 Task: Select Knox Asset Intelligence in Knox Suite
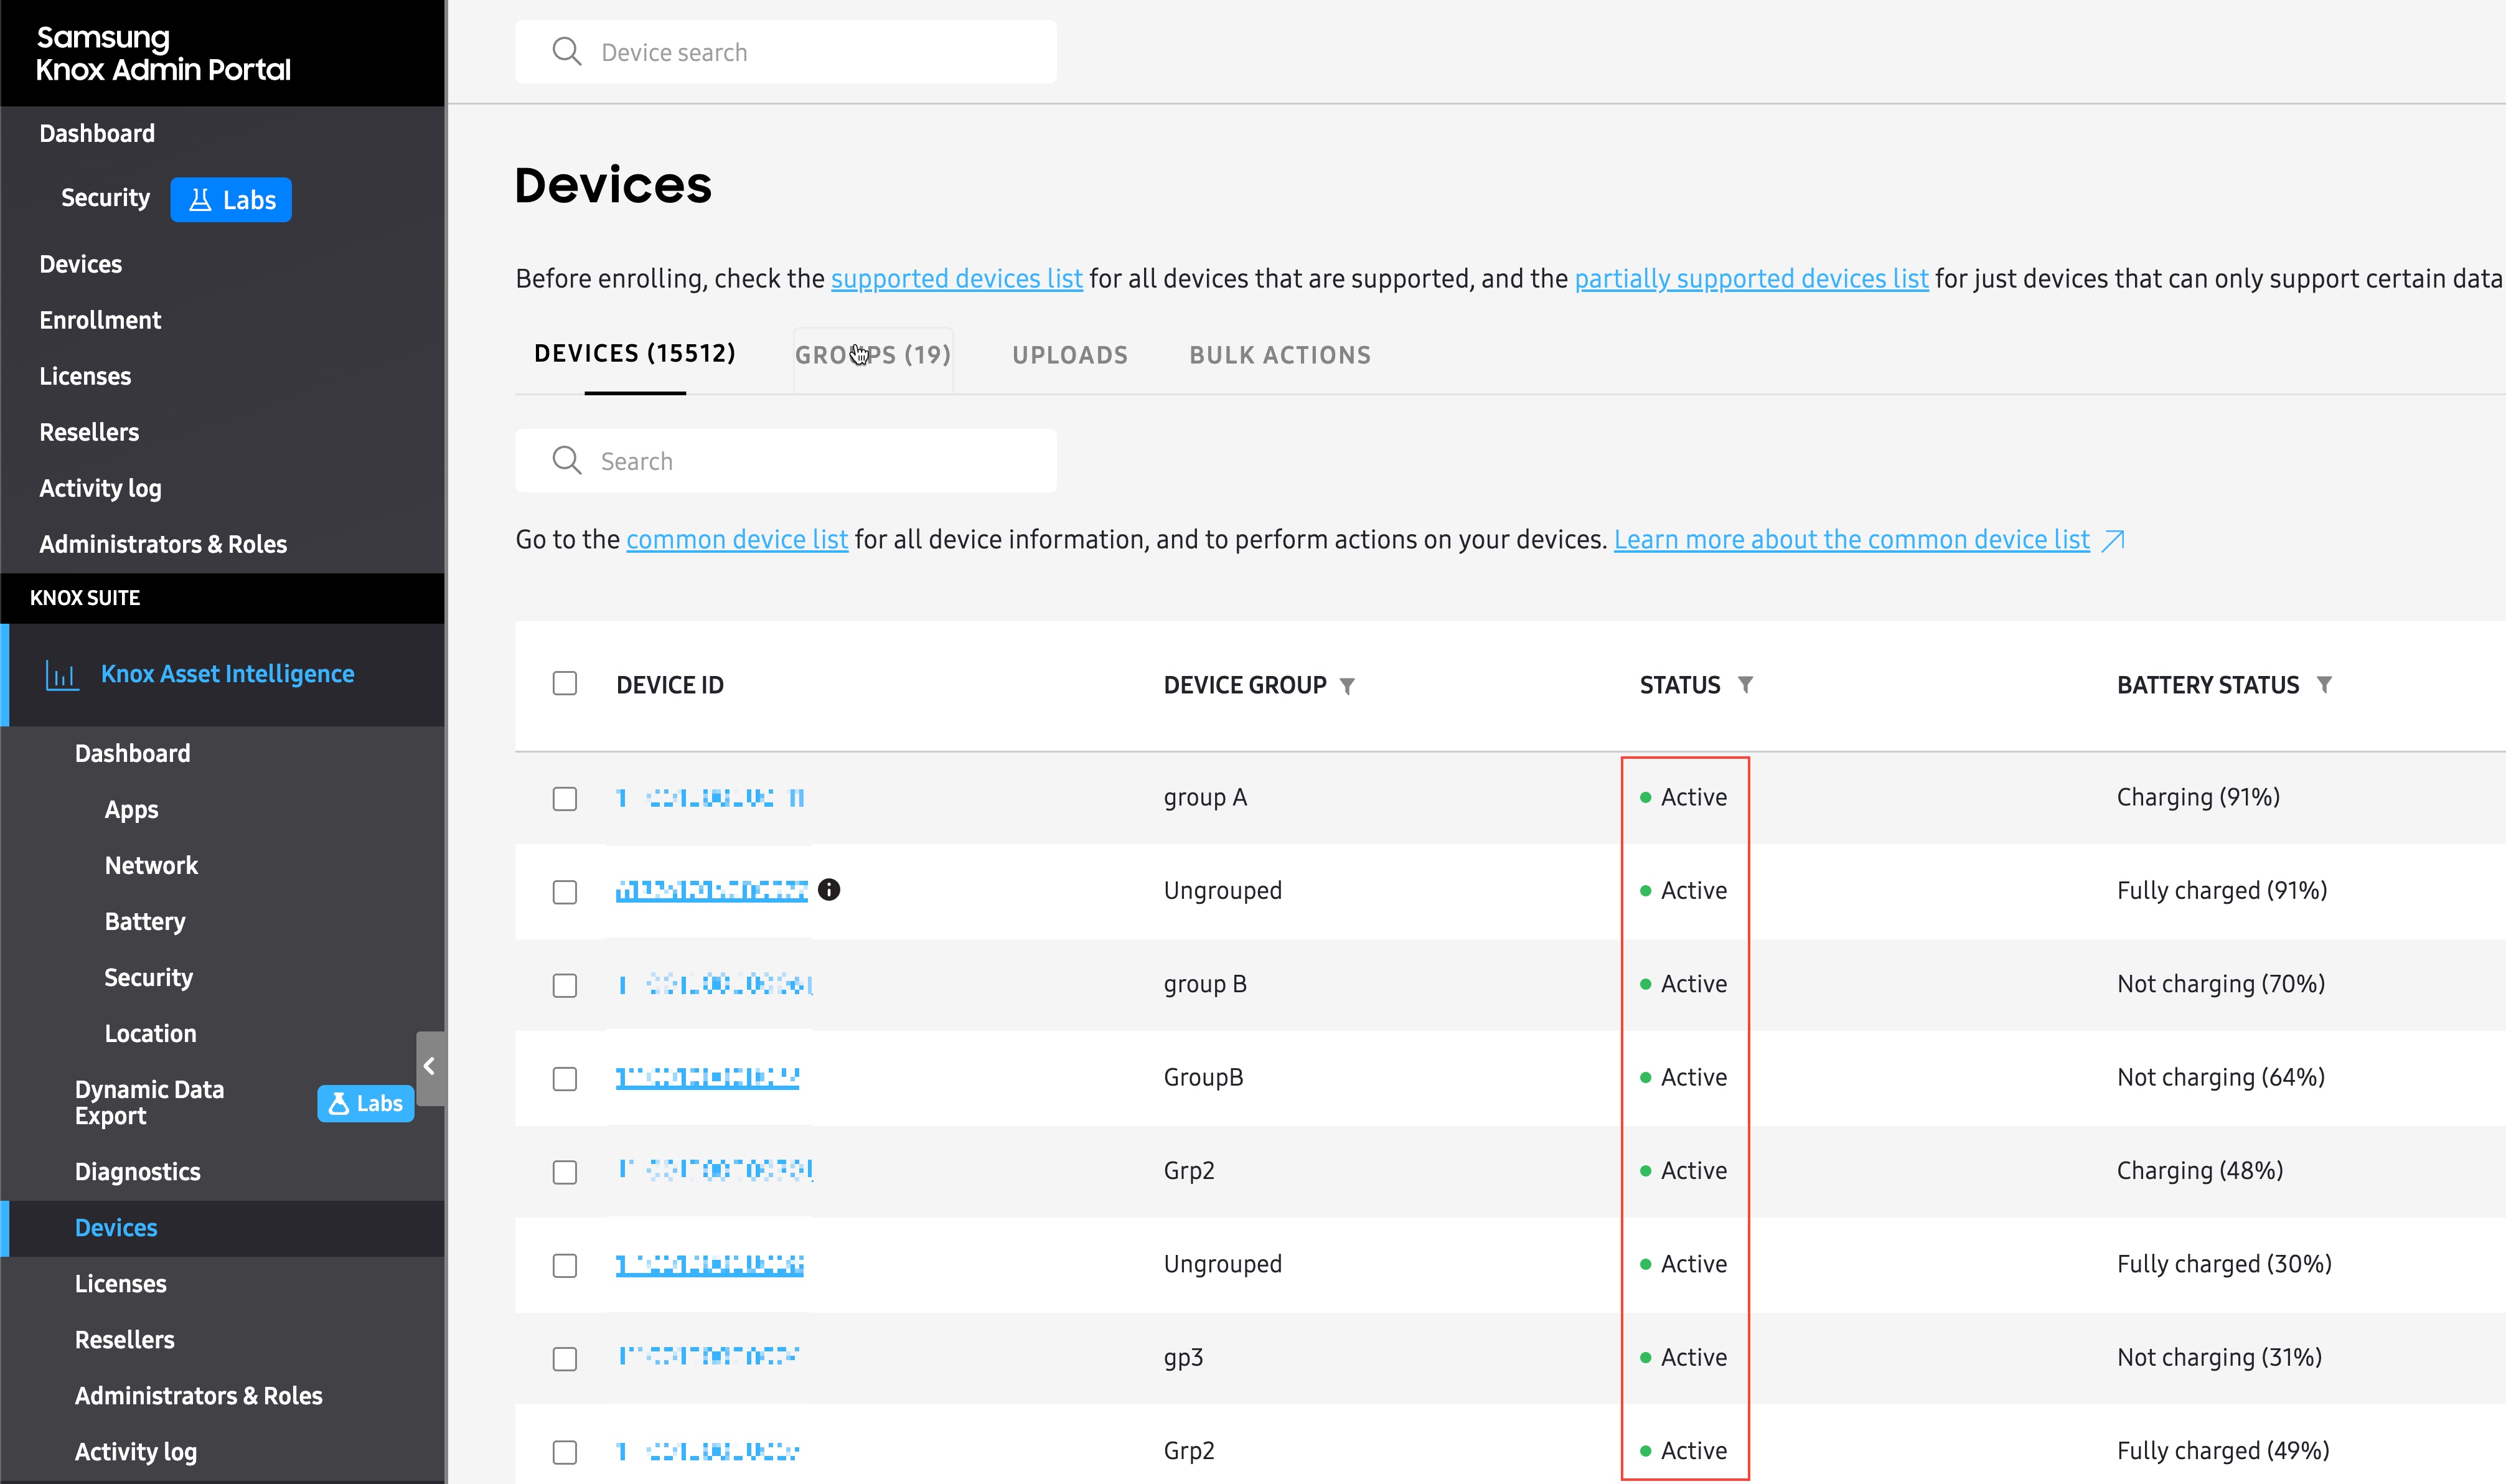coord(227,674)
